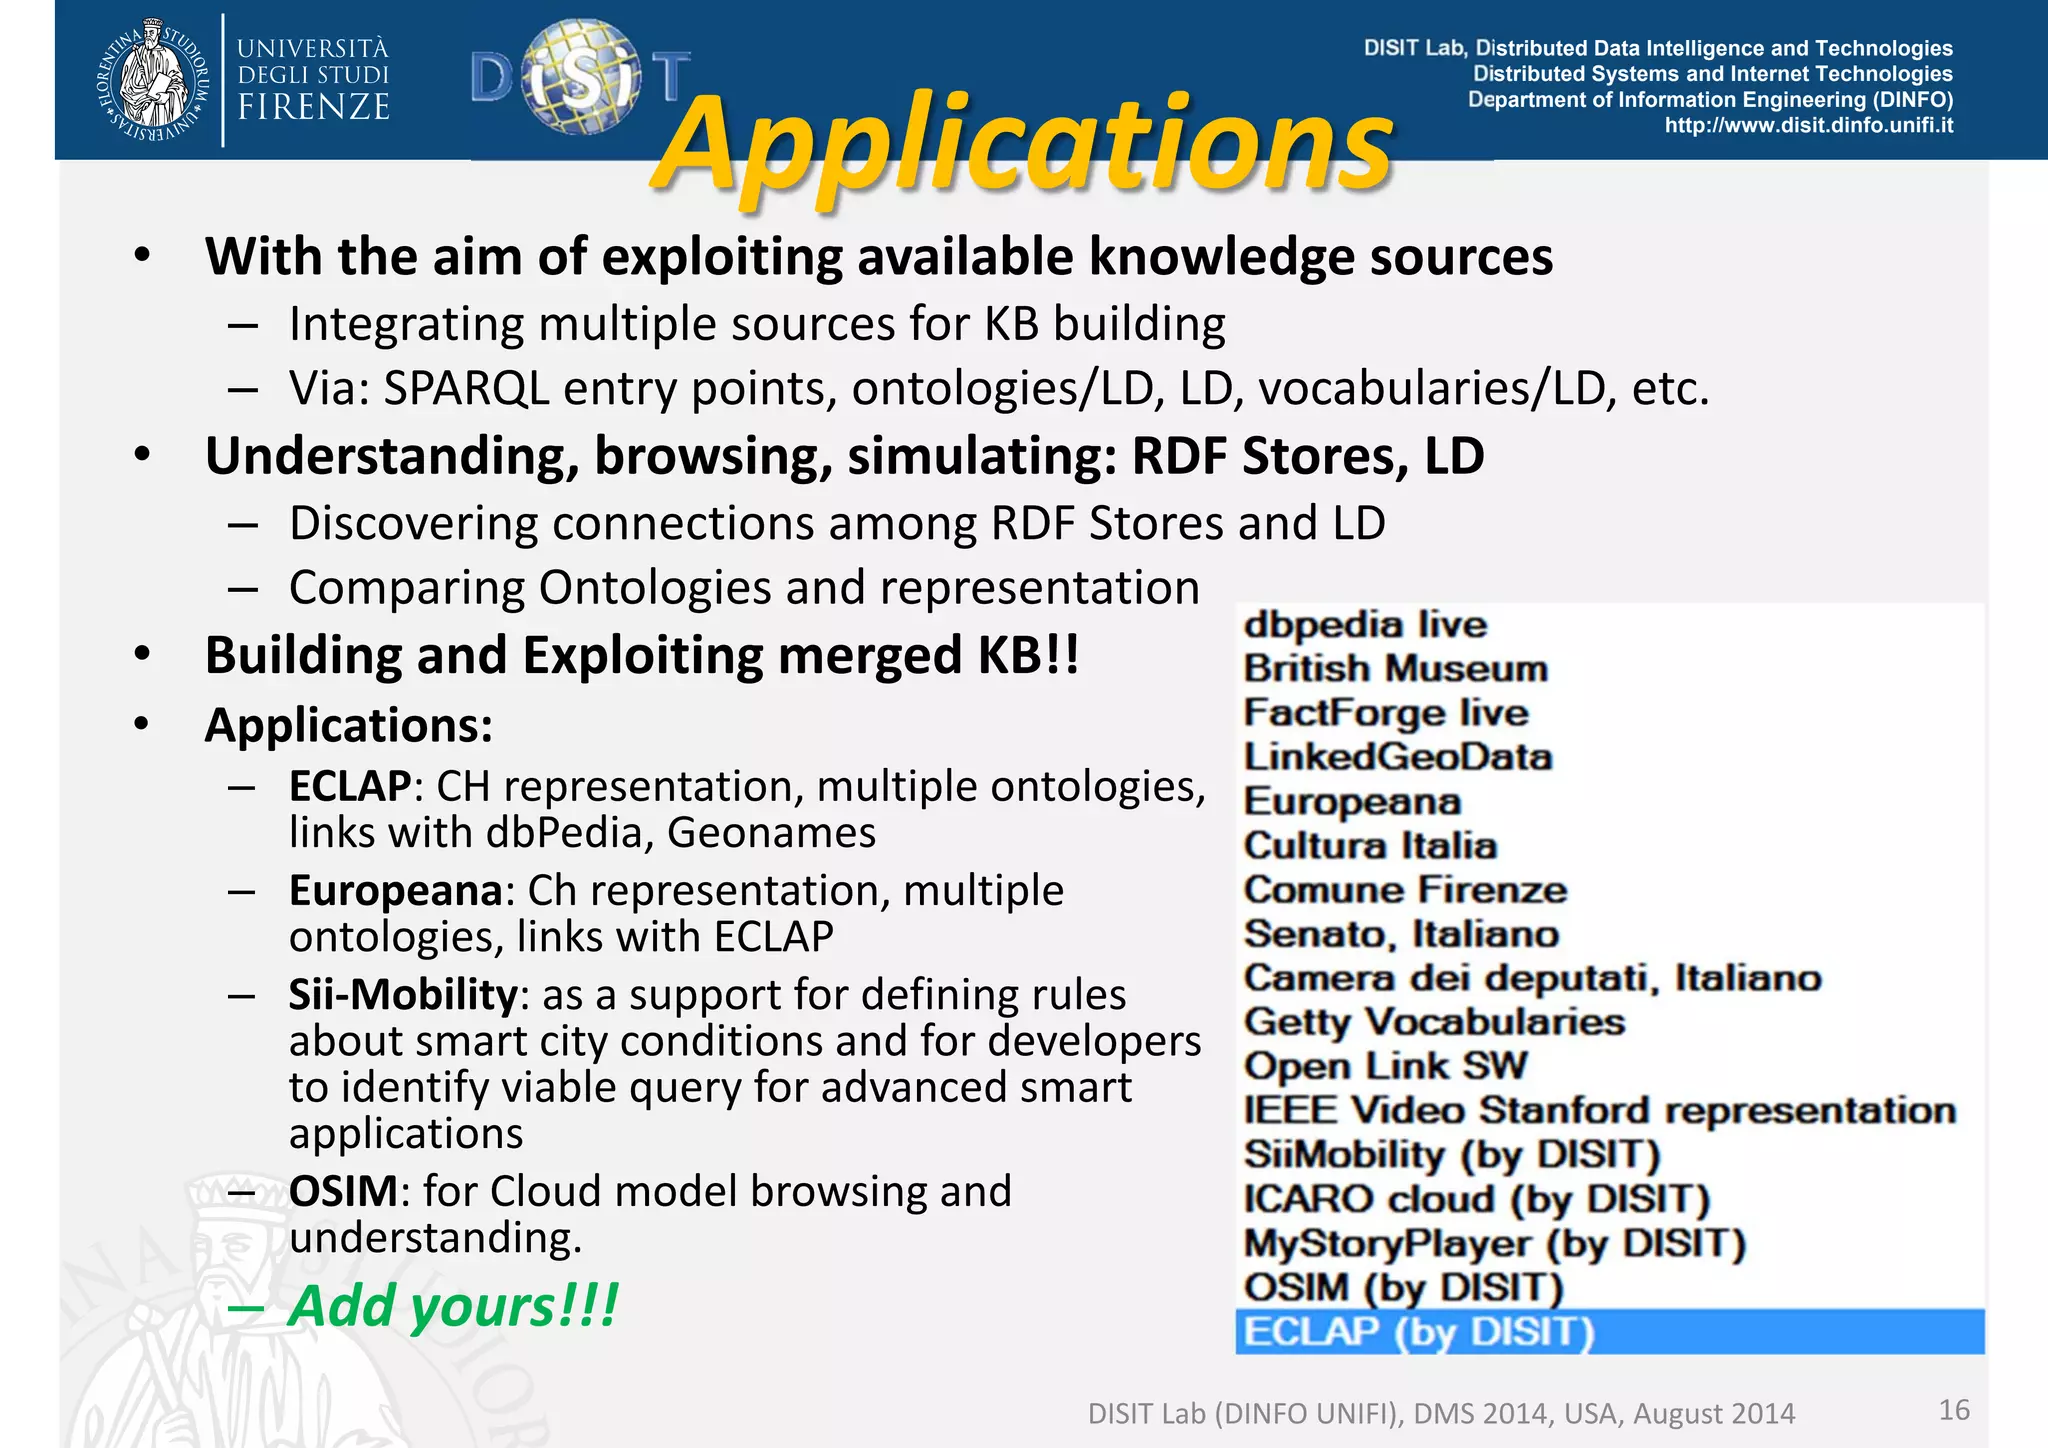Click the green 'Add yours!!!' text

click(x=454, y=1306)
